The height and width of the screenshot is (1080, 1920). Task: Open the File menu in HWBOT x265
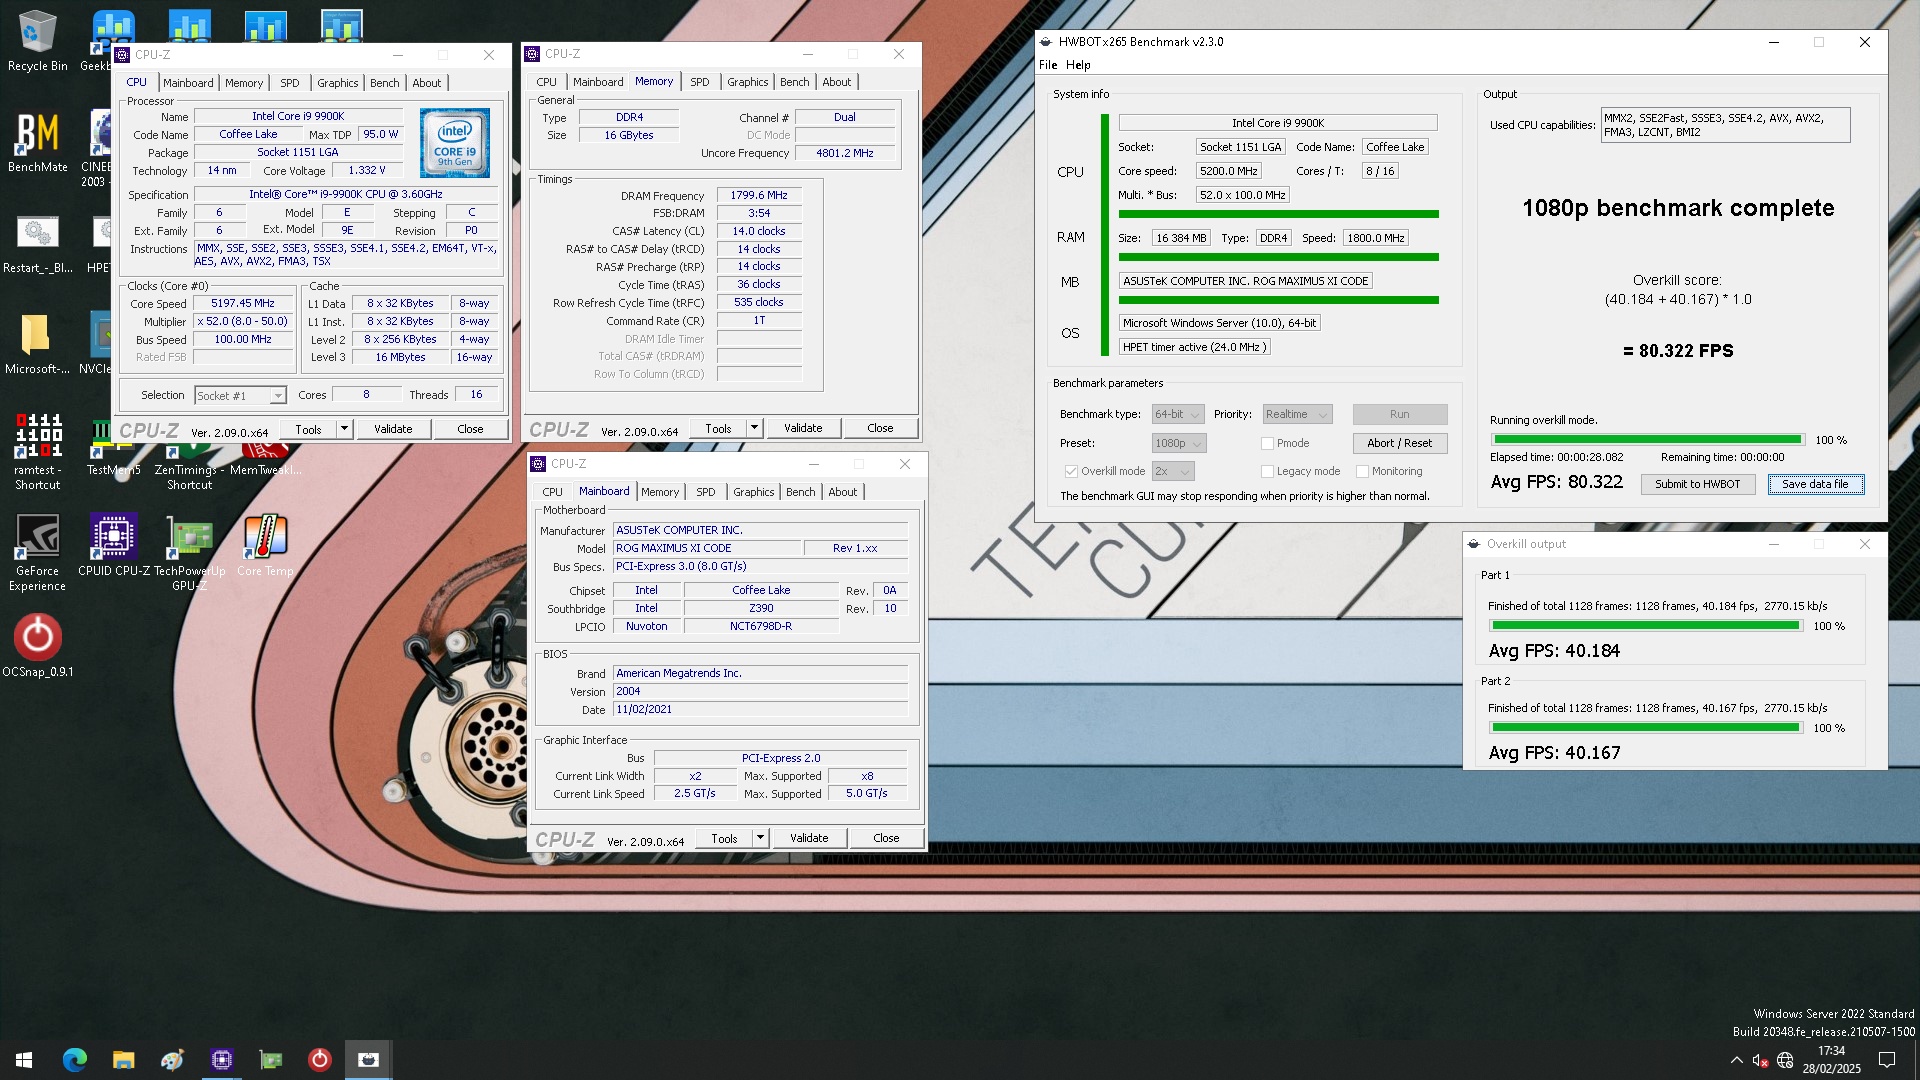[1048, 65]
